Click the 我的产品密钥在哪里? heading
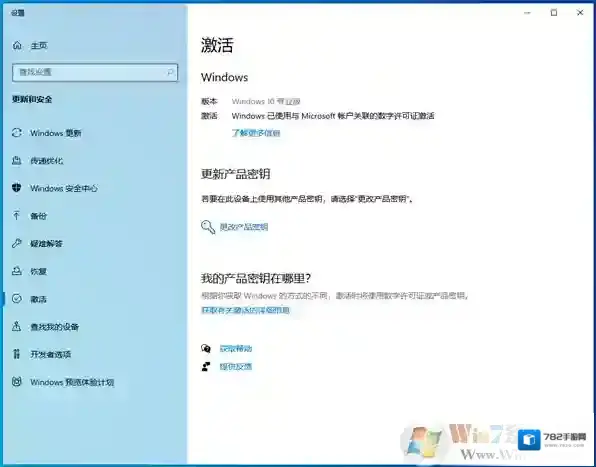596x467 pixels. pos(256,279)
